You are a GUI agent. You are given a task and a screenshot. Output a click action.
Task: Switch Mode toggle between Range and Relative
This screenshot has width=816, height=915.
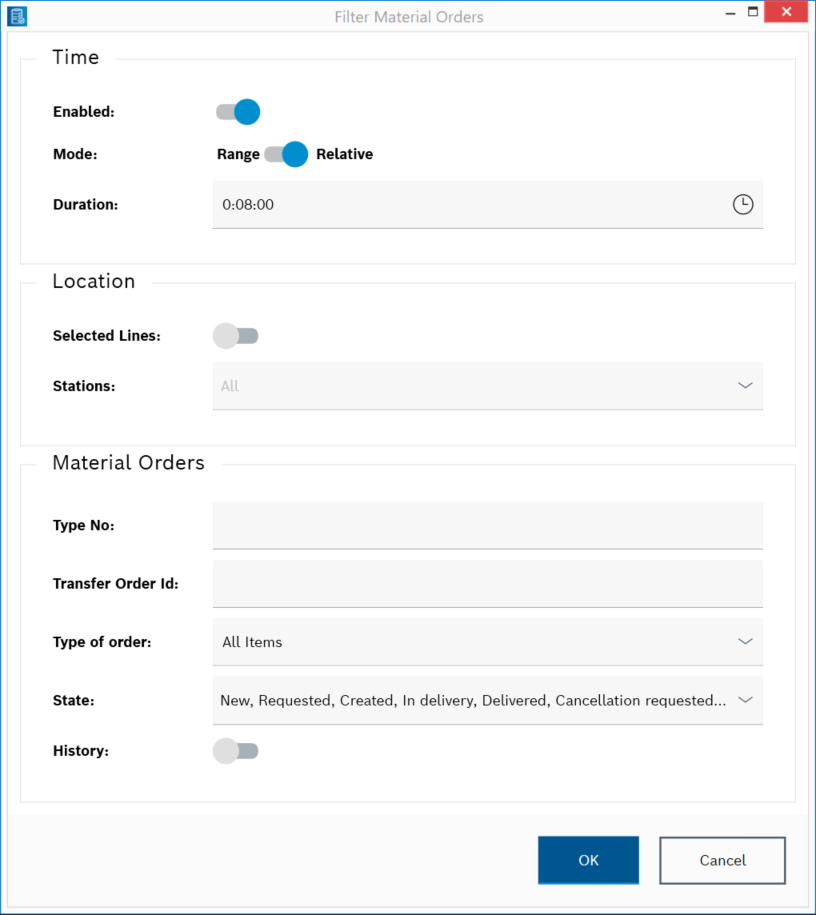[286, 154]
